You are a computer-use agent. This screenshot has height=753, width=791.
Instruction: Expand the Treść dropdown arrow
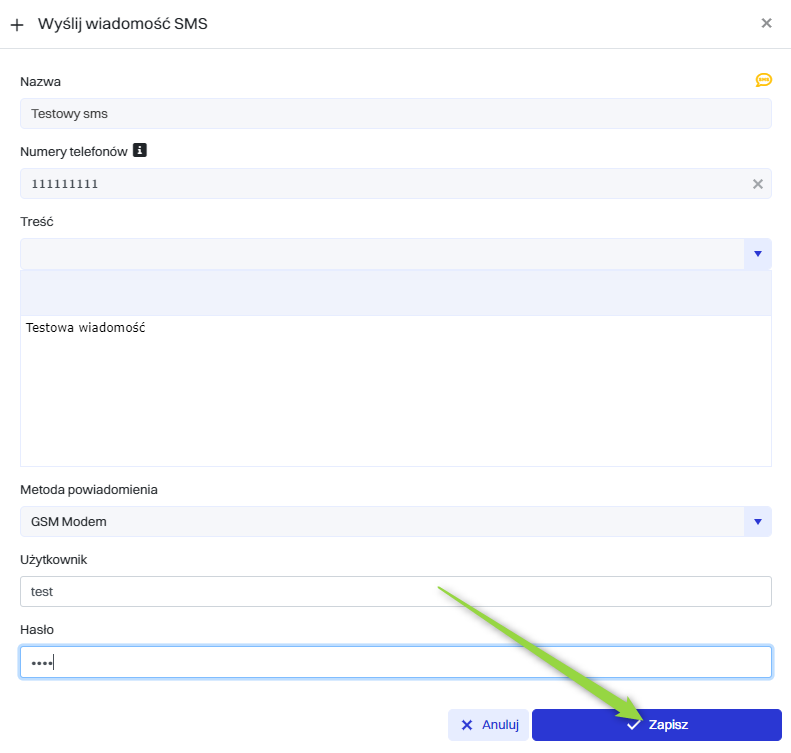click(757, 254)
